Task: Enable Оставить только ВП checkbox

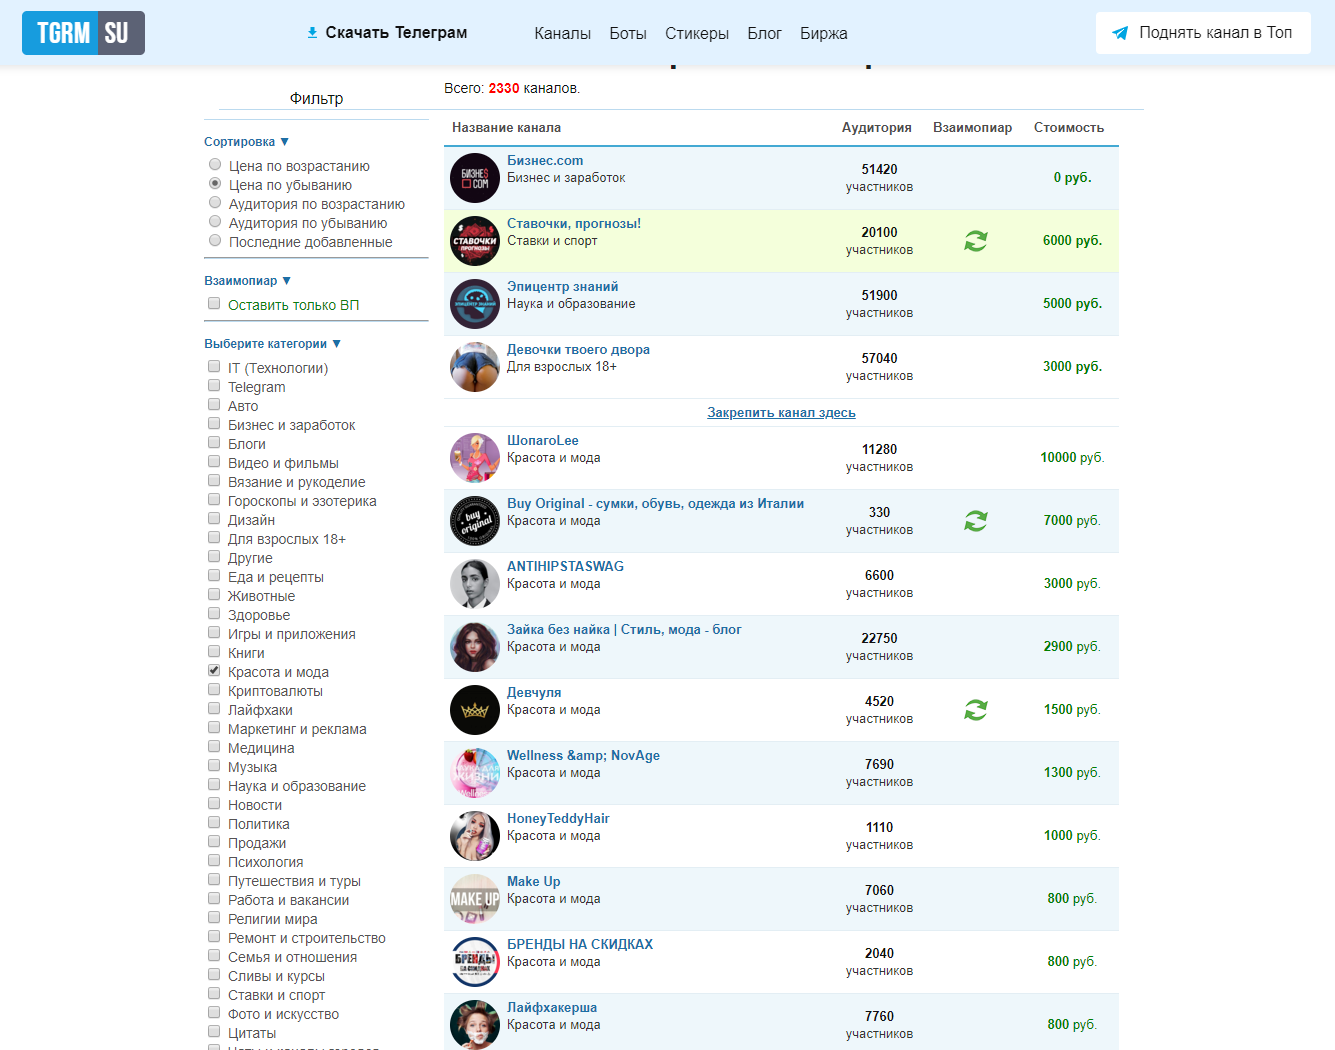Action: click(214, 303)
